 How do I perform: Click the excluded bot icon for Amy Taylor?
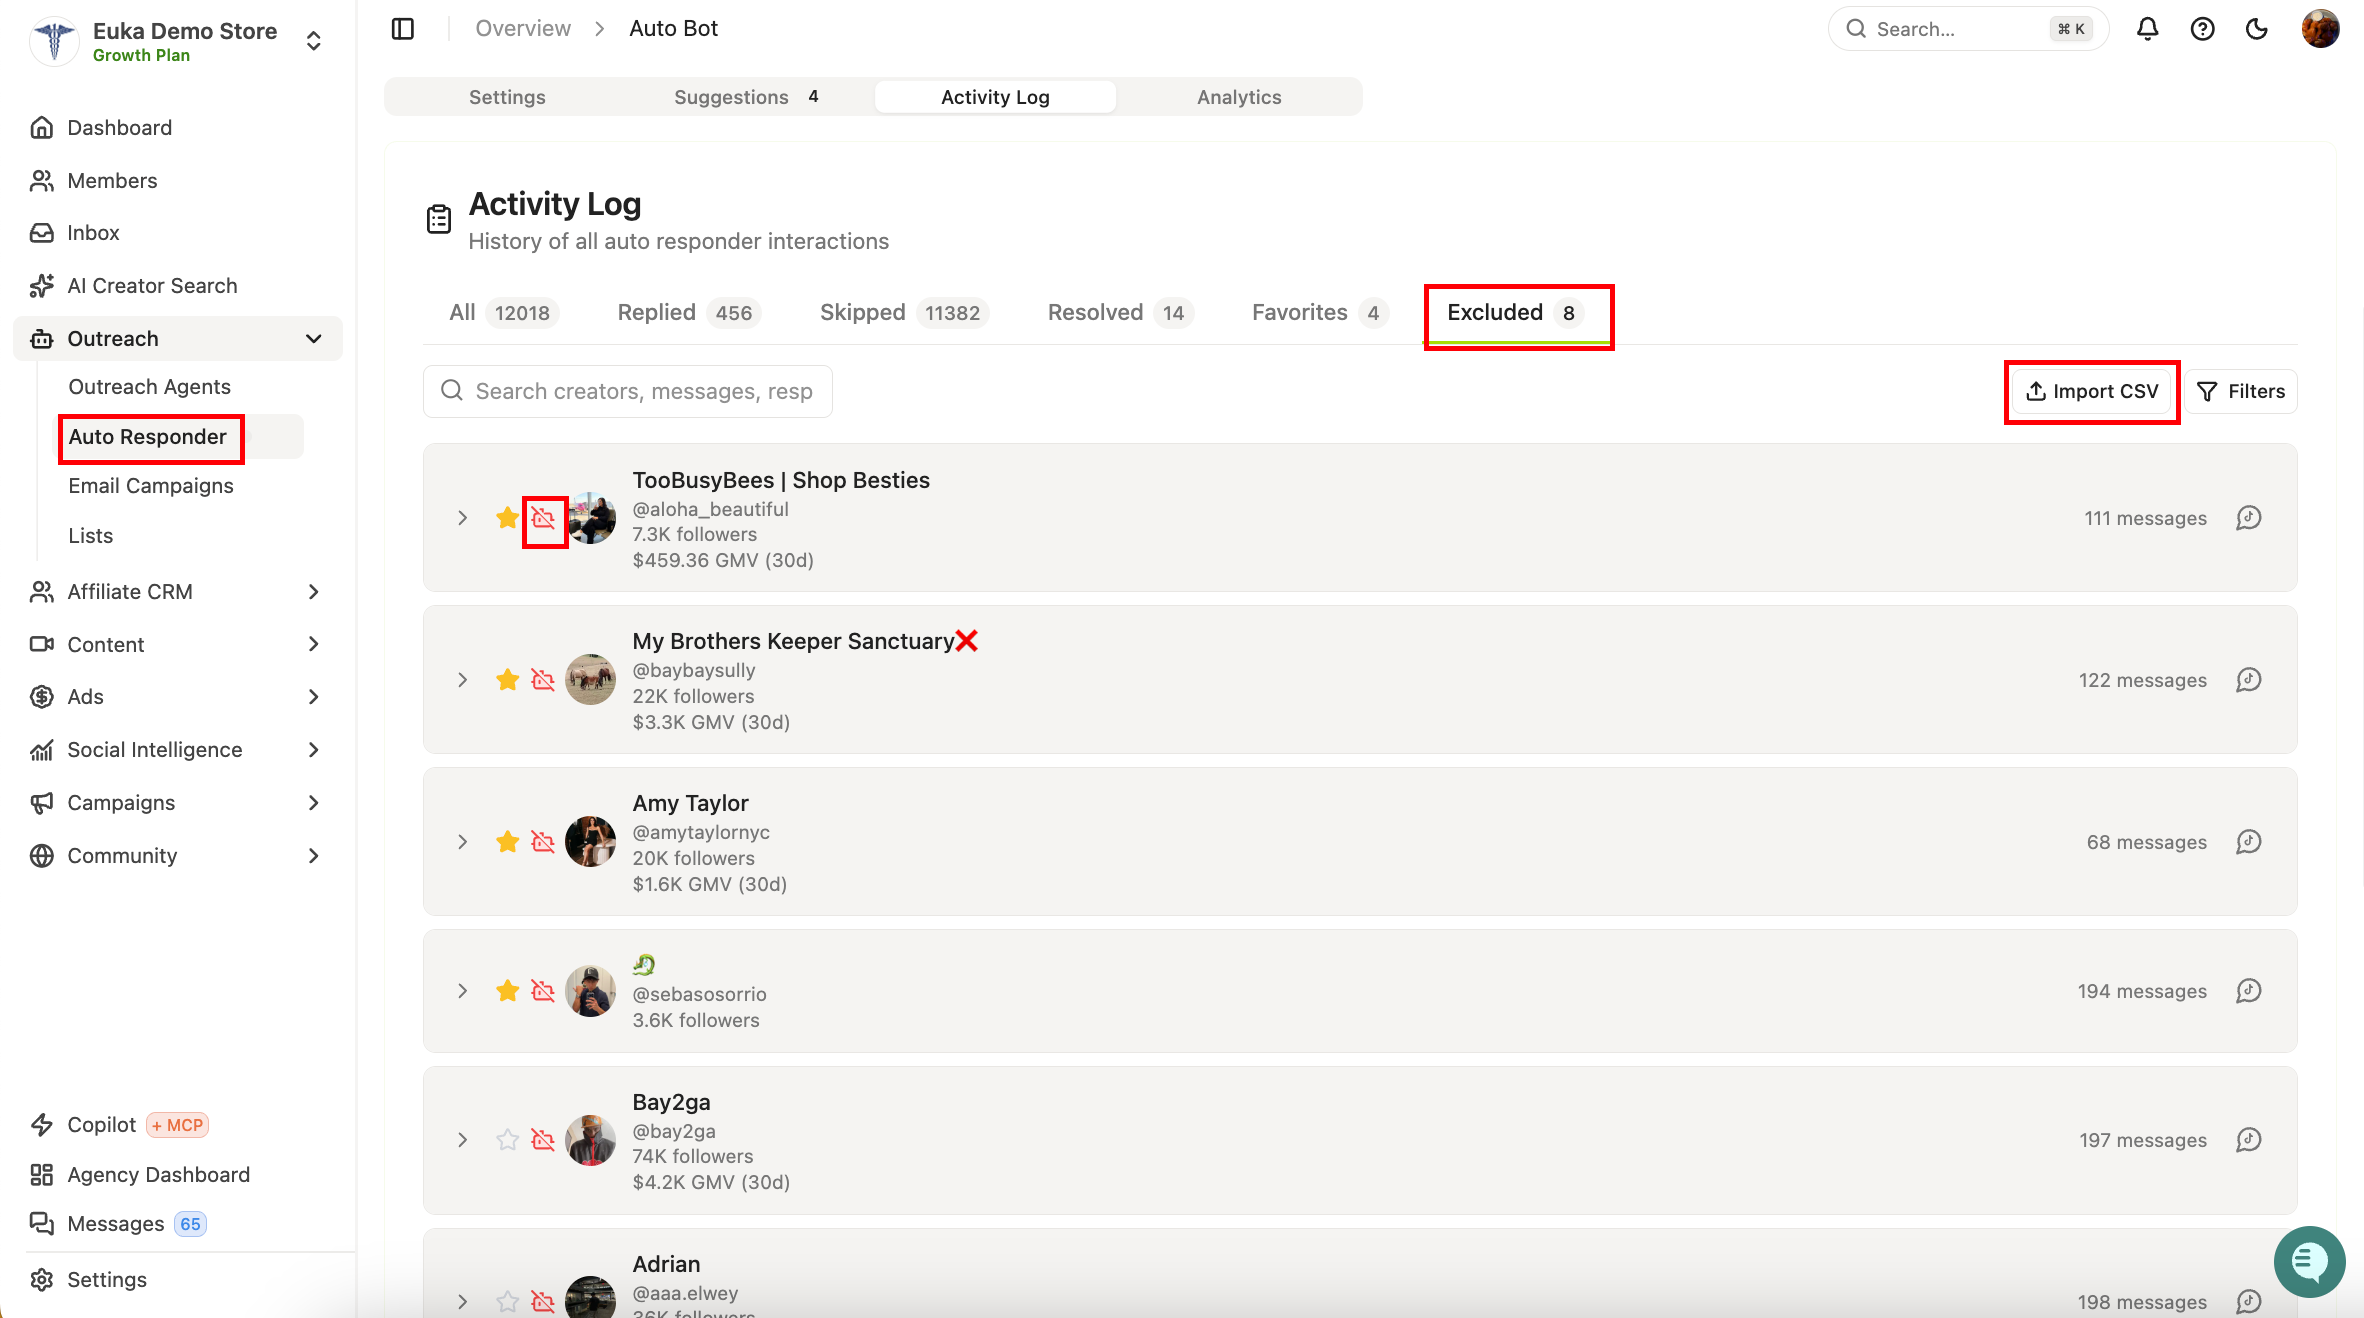pos(543,842)
